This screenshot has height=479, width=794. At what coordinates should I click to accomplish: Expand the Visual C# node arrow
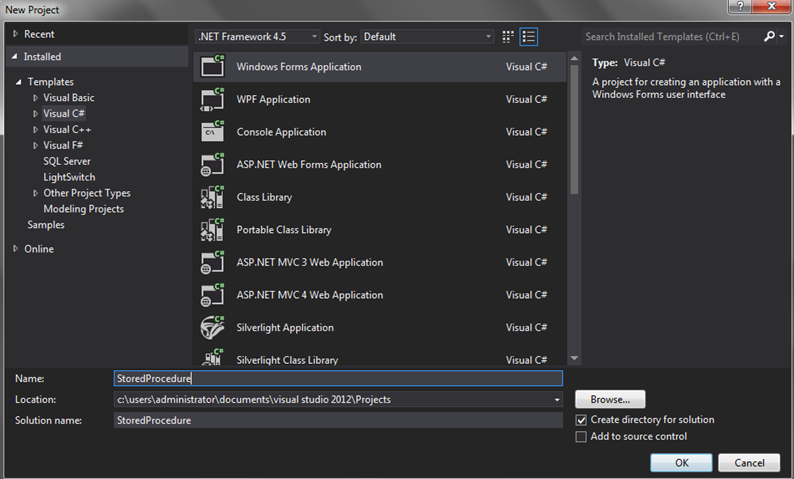35,113
